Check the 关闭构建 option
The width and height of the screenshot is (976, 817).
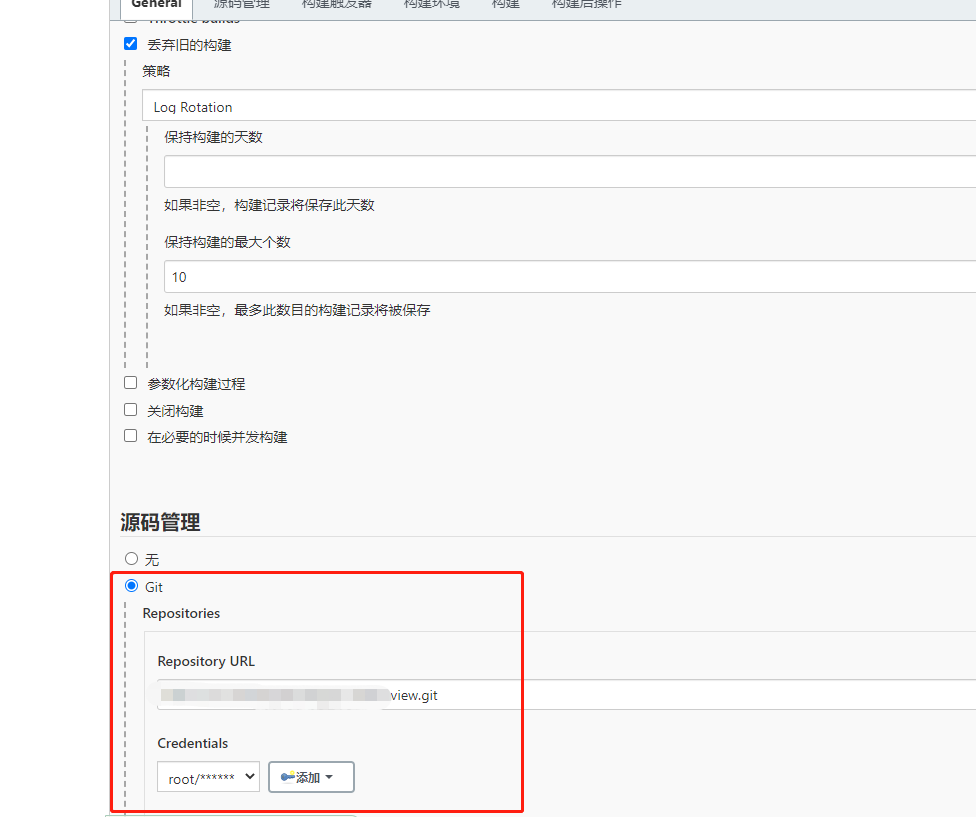click(x=130, y=409)
